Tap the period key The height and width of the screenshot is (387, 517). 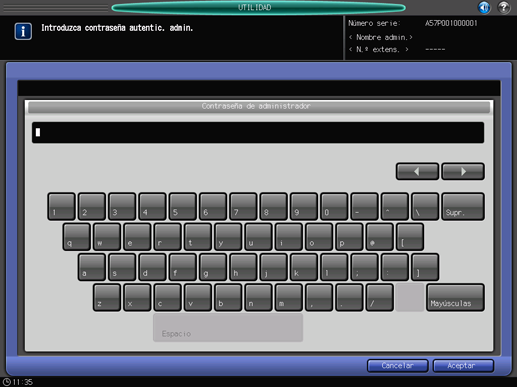(350, 297)
